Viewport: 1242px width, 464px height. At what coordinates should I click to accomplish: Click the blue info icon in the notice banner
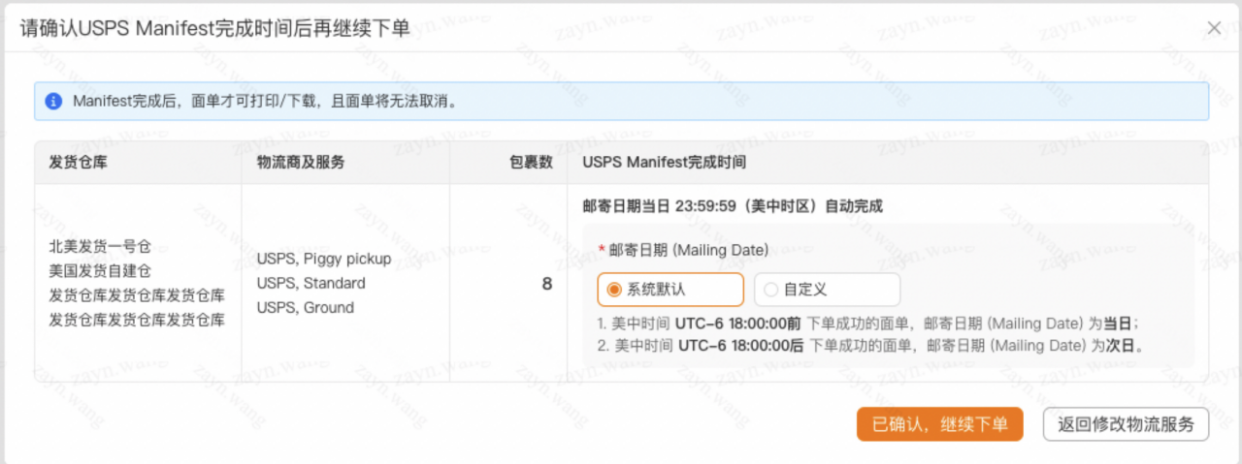point(54,101)
